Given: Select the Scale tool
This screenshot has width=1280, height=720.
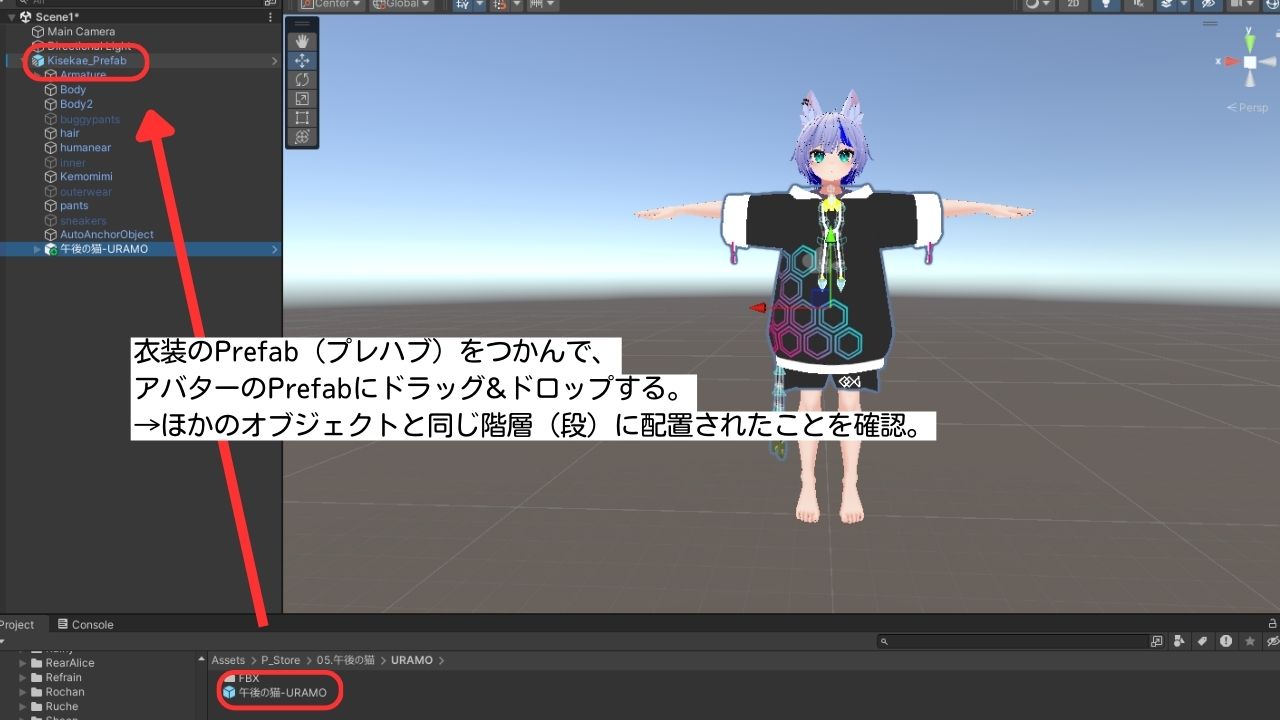Looking at the screenshot, I should (x=302, y=99).
